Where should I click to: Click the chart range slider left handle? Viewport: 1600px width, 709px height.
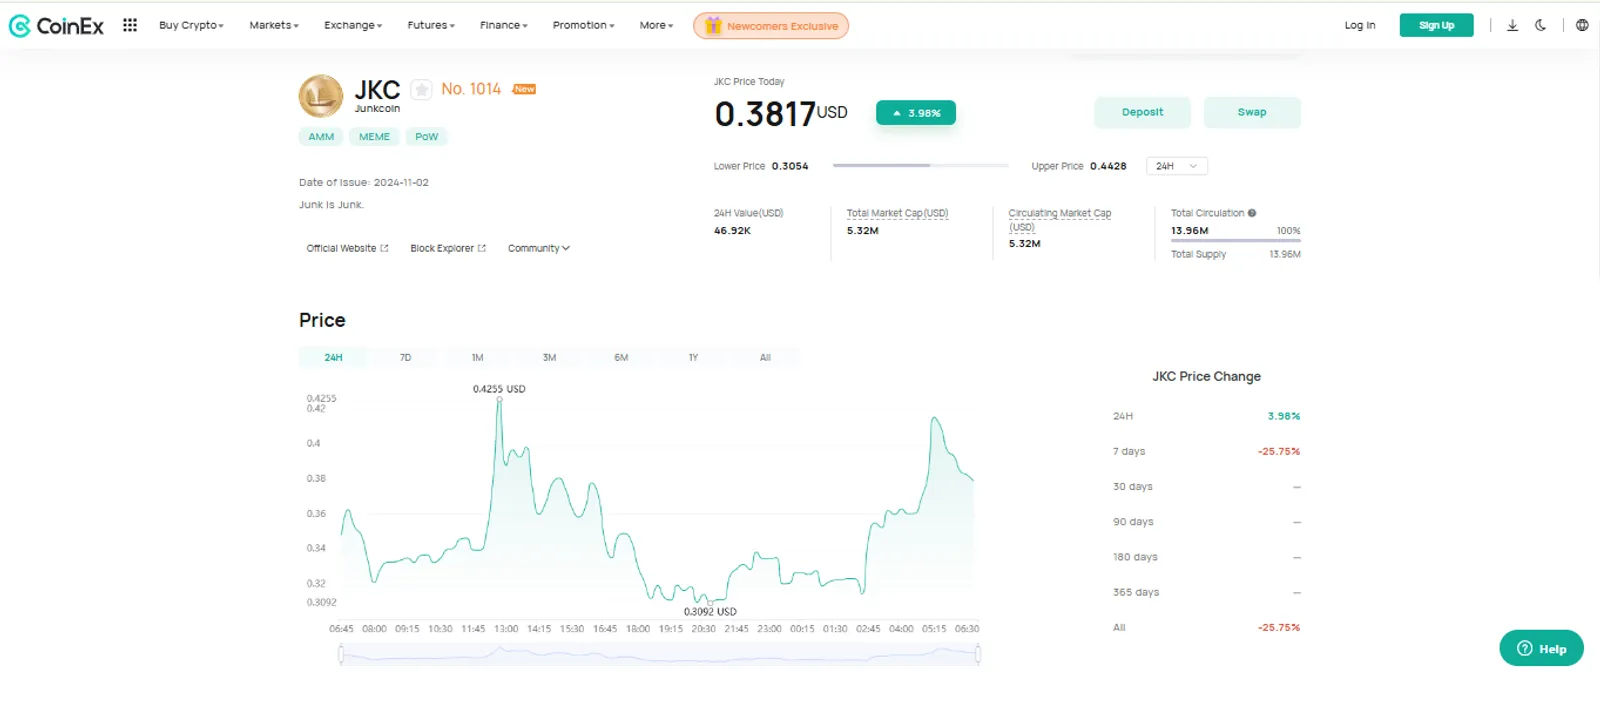click(x=341, y=654)
